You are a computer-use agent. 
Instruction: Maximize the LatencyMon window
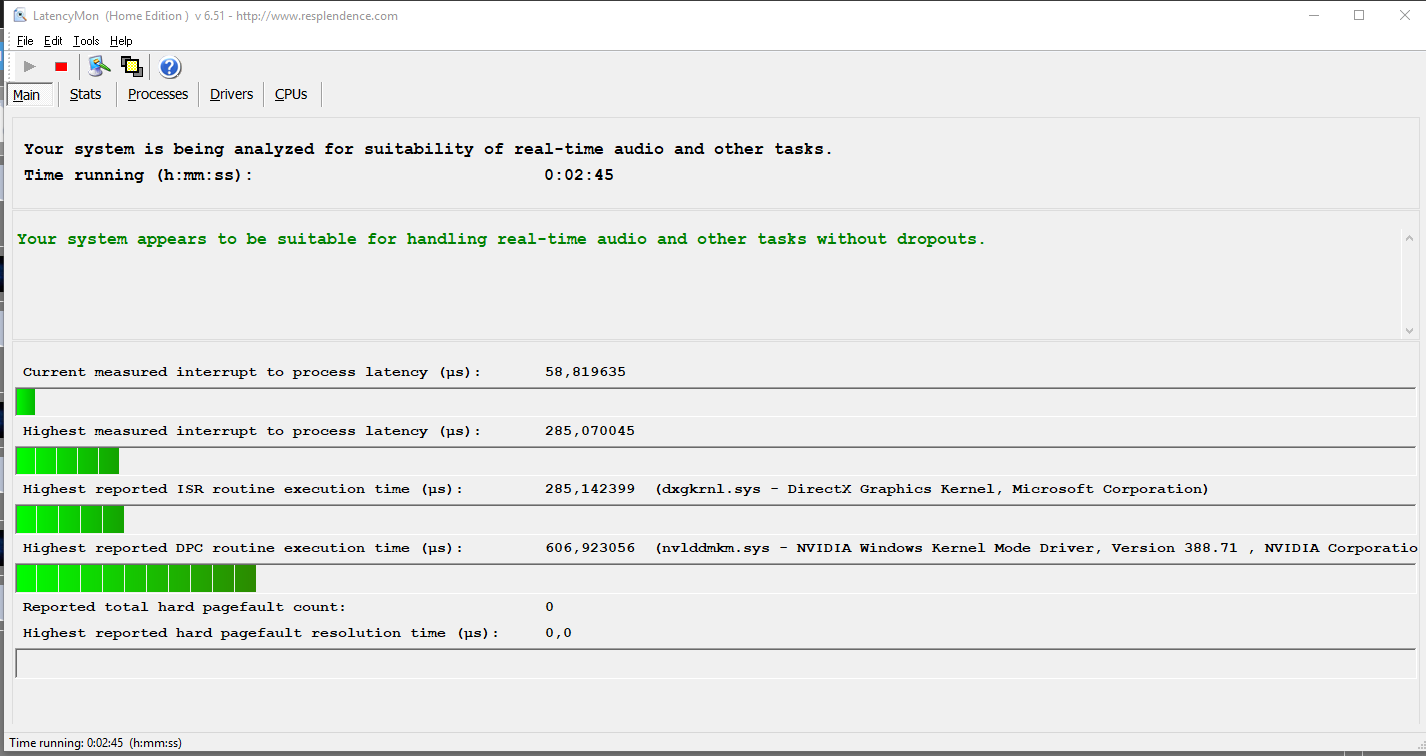[1359, 15]
